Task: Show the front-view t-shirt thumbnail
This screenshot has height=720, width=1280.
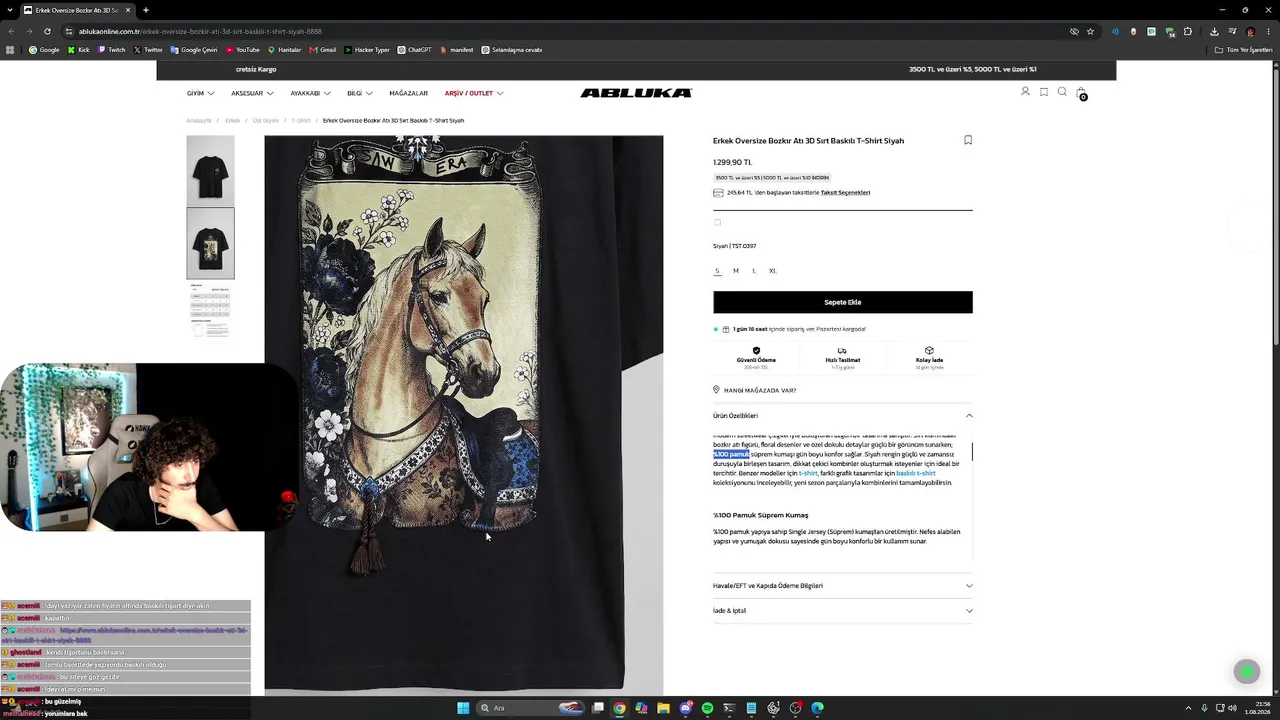Action: [x=210, y=171]
